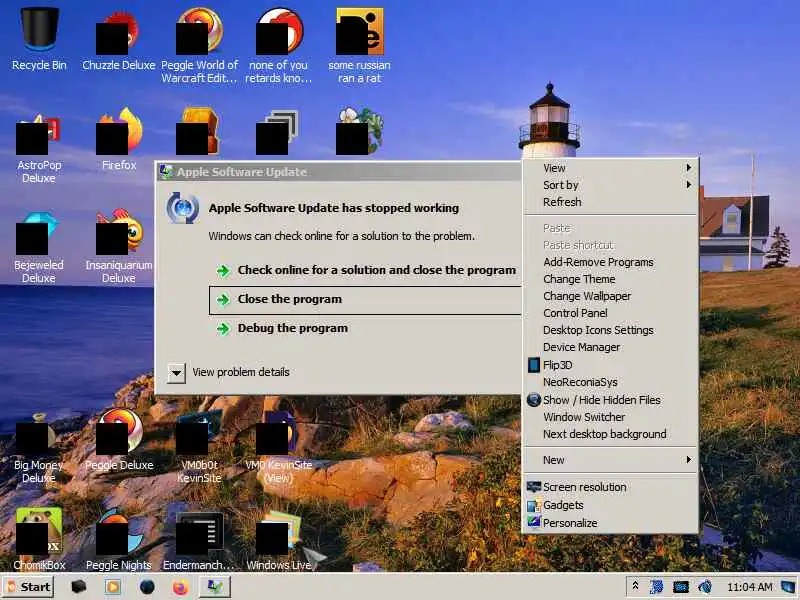Toggle Show / Hide Hidden Files

(610, 400)
